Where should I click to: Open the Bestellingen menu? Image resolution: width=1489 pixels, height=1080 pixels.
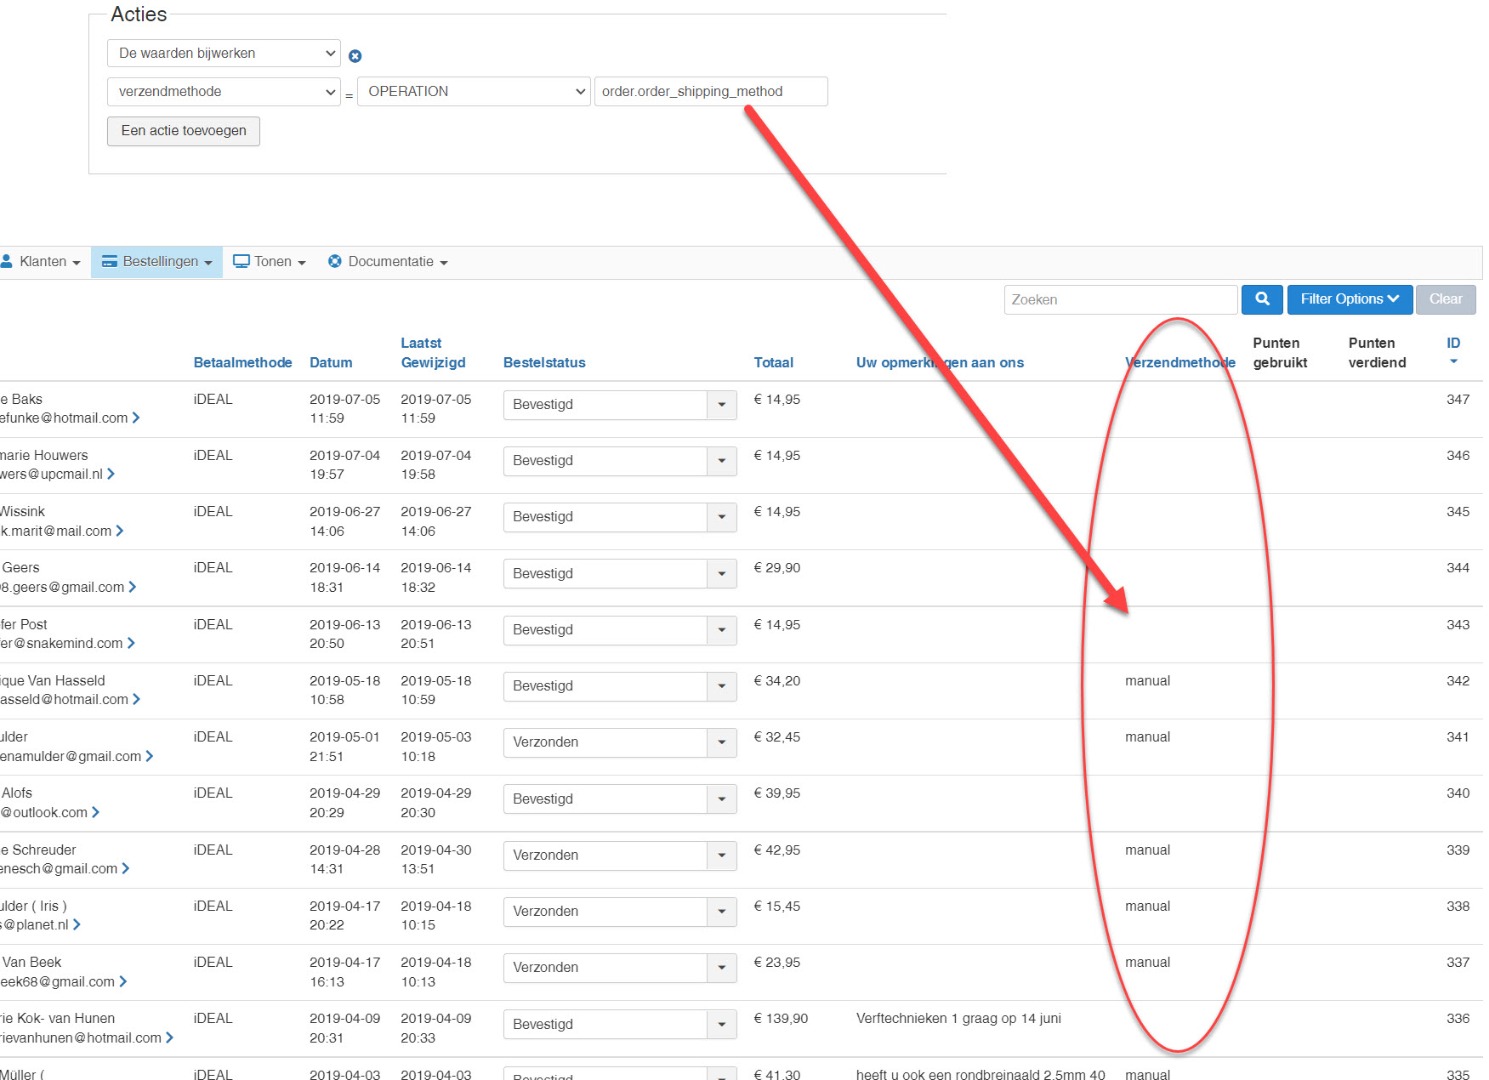(157, 261)
